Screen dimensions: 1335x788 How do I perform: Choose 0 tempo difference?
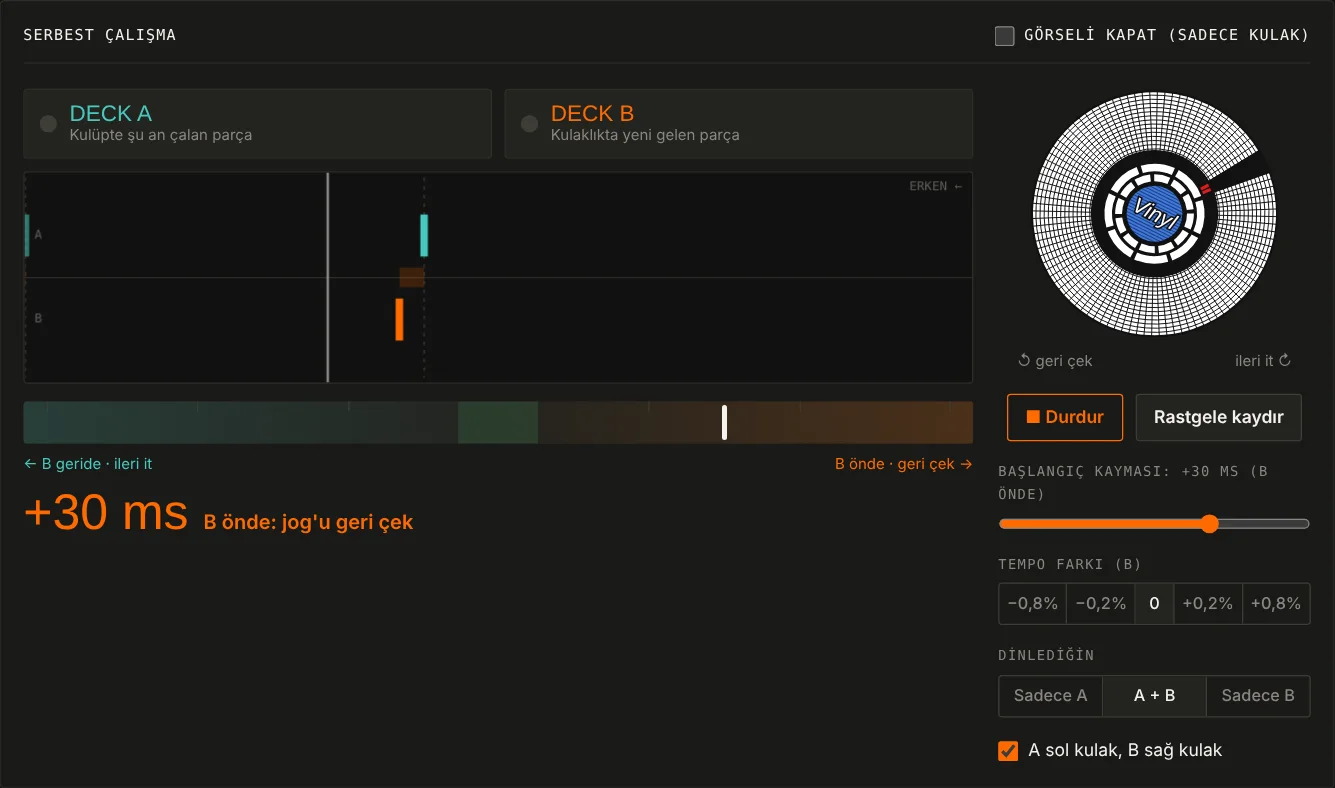tap(1154, 604)
